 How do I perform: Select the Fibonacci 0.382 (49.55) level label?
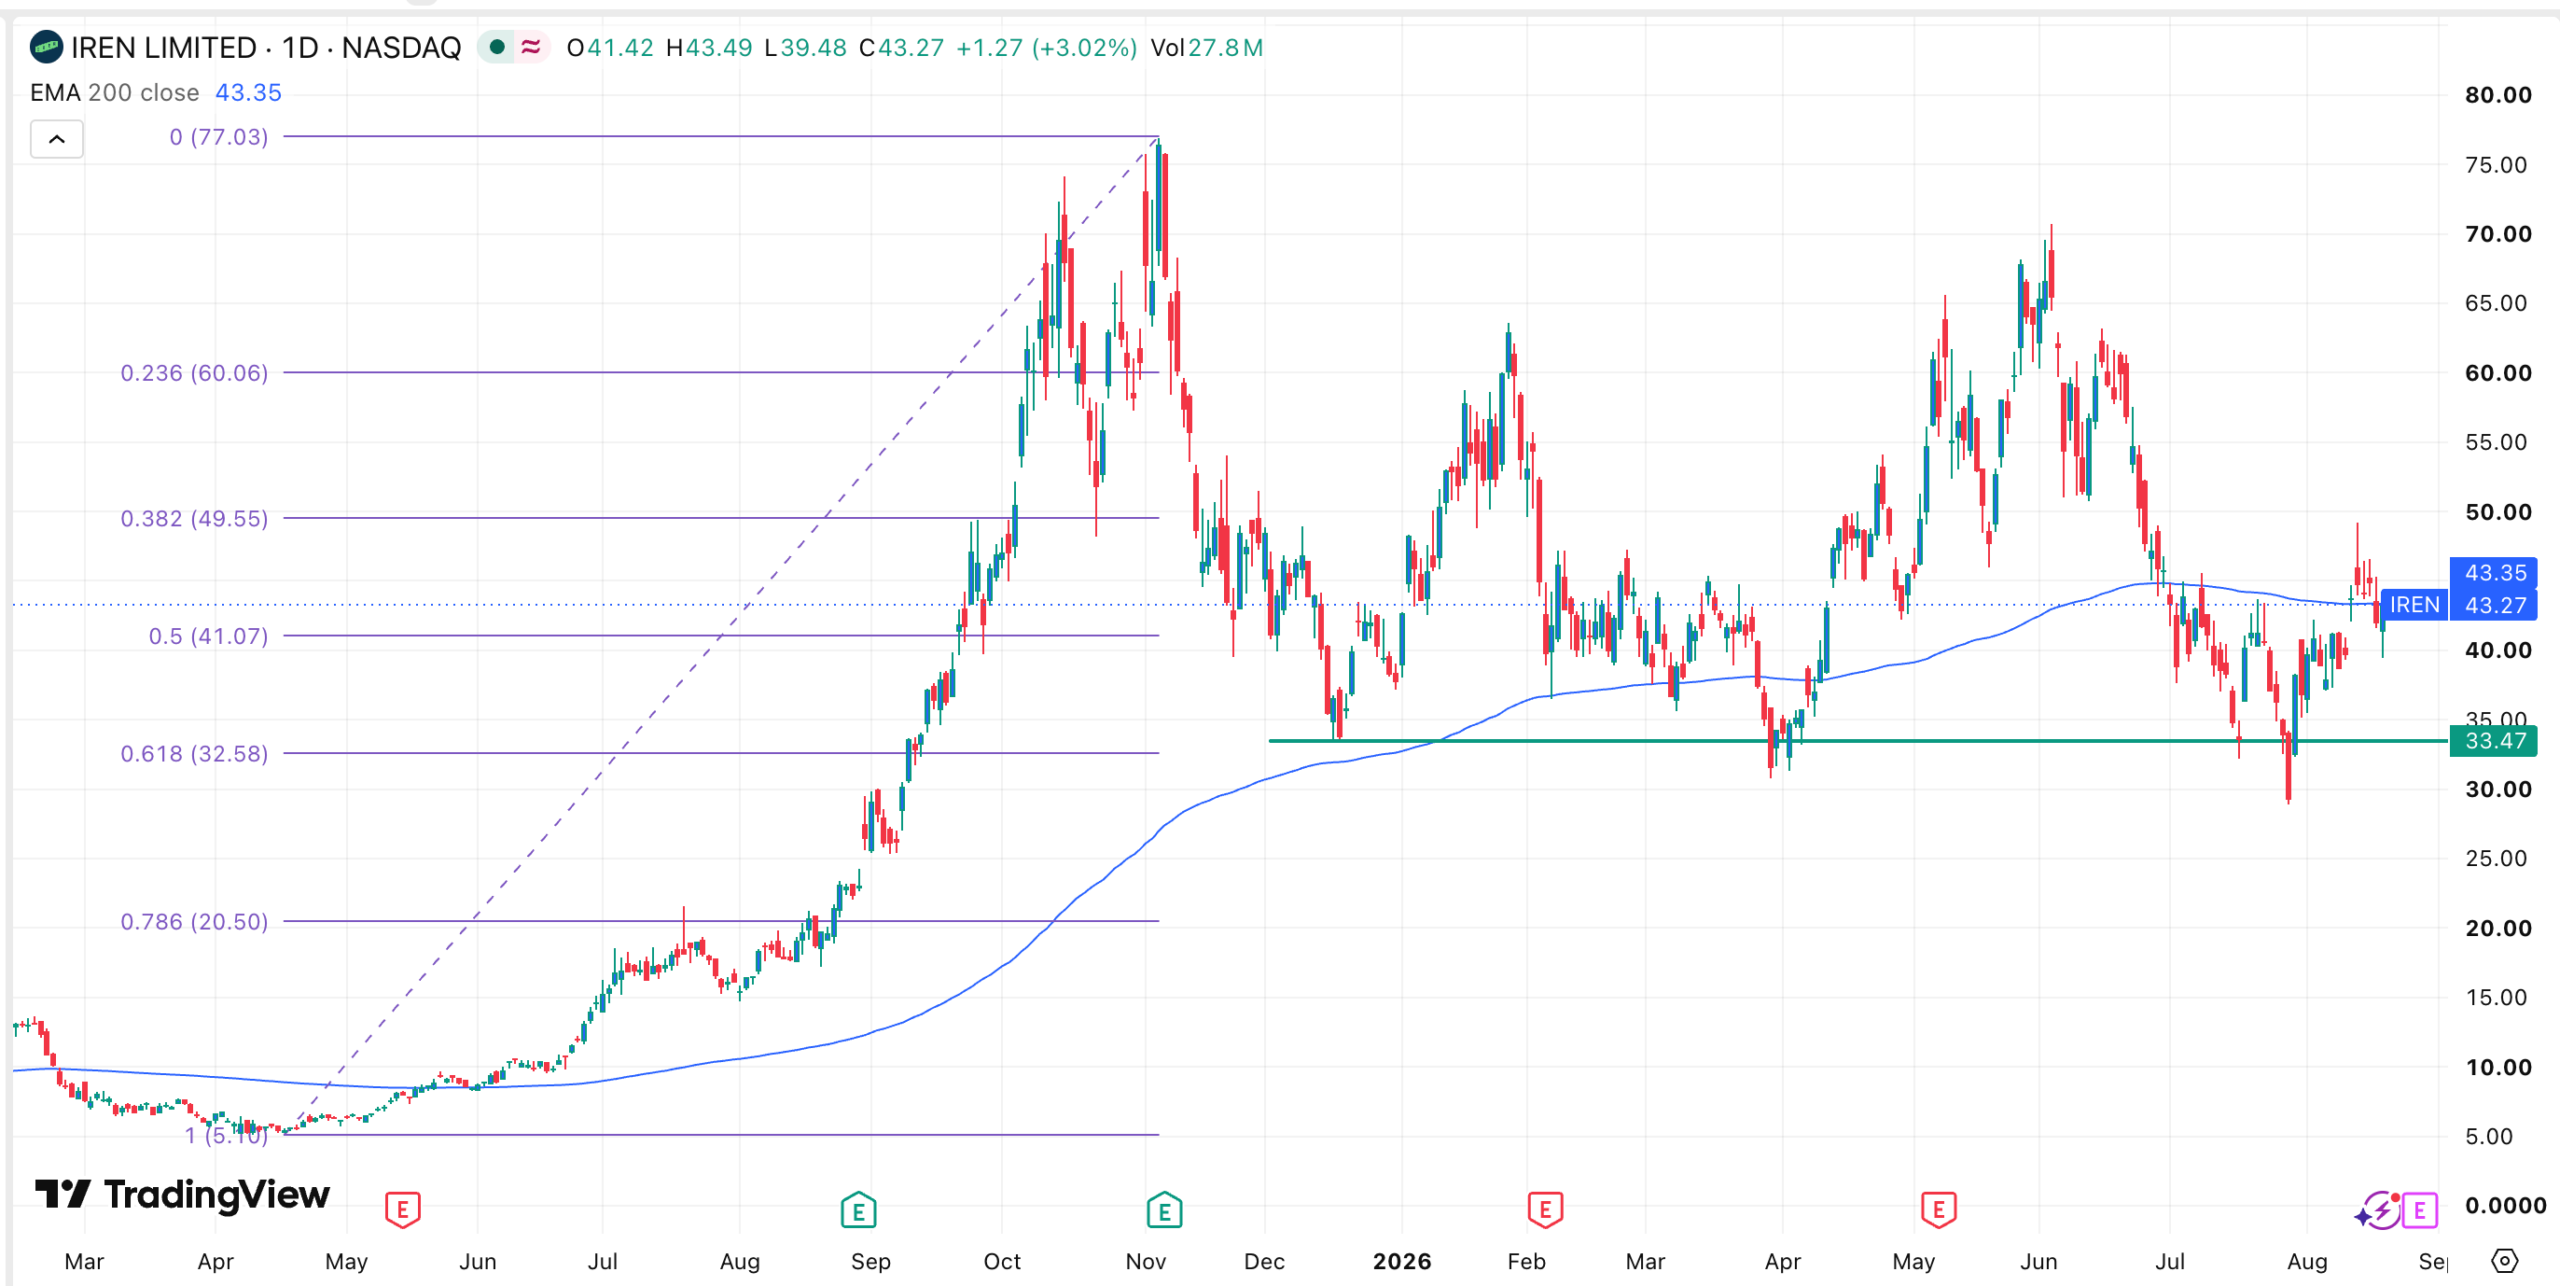click(x=194, y=518)
